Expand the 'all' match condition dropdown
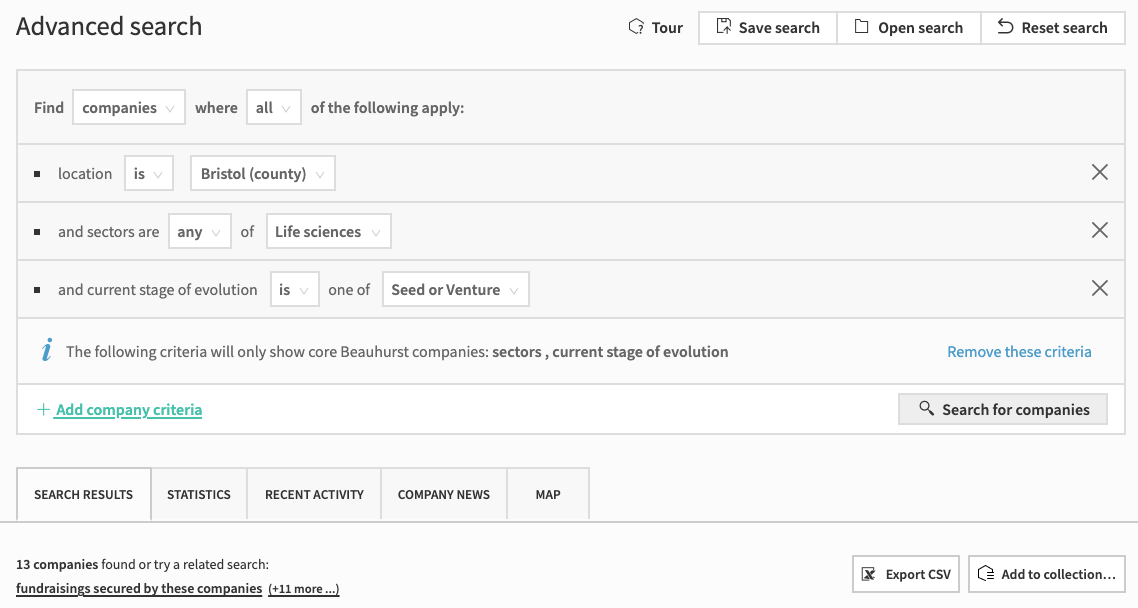This screenshot has width=1138, height=608. tap(274, 108)
